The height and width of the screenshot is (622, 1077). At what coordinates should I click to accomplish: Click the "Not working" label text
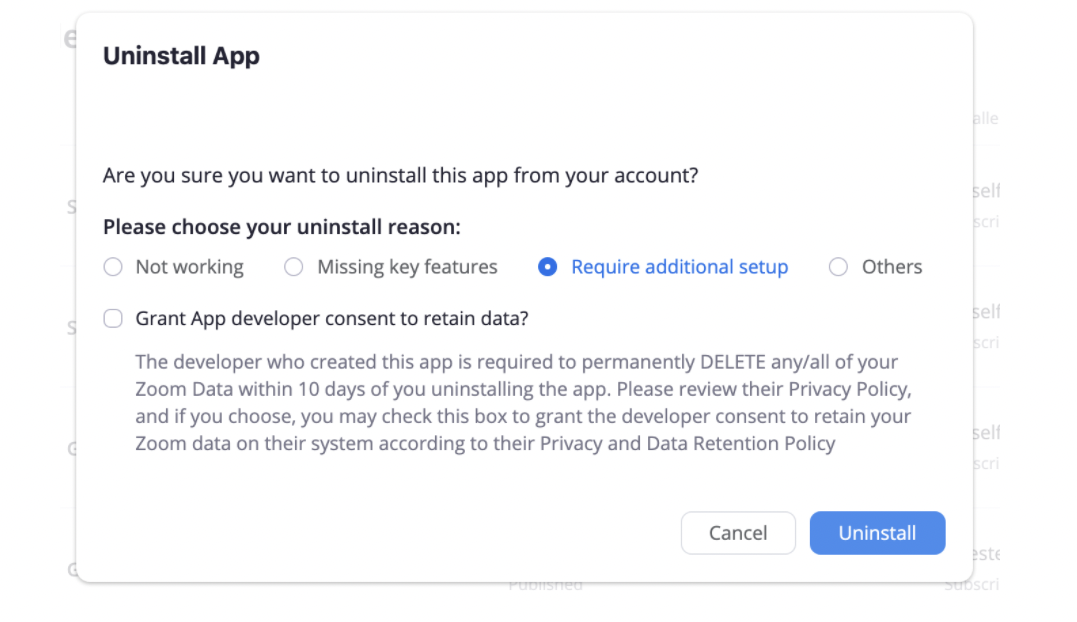(190, 267)
